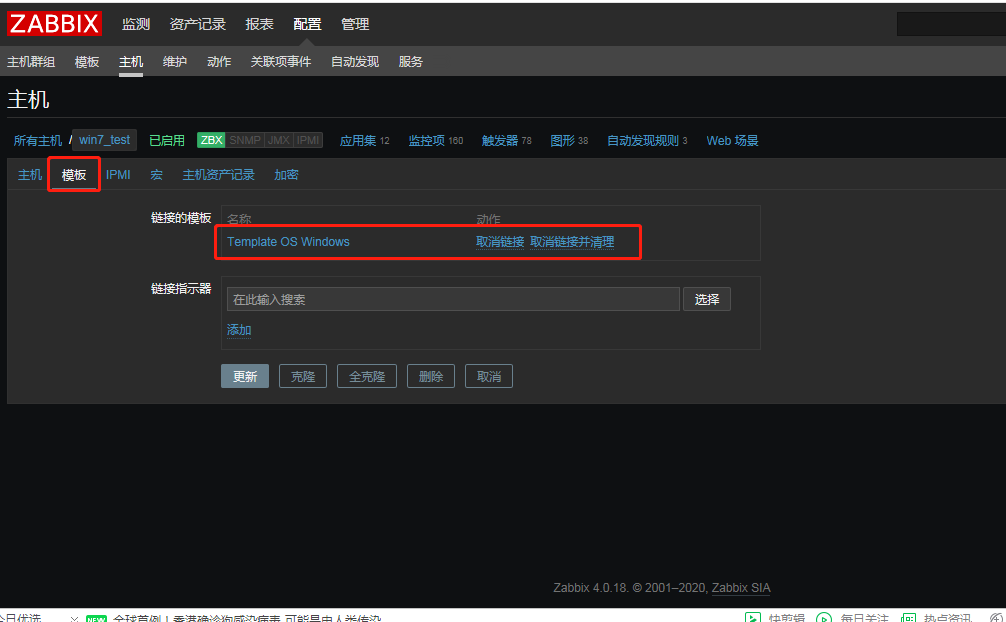Click the 链接的模板 label
Screen dimensions: 1006x622
[x=181, y=218]
